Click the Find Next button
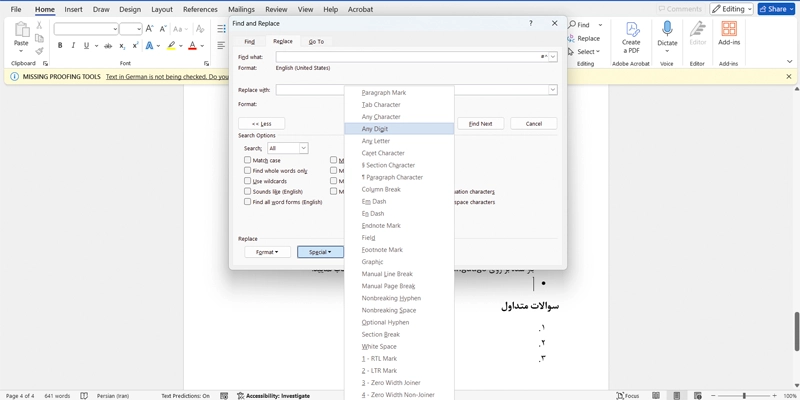Viewport: 800px width, 400px height. click(x=481, y=123)
